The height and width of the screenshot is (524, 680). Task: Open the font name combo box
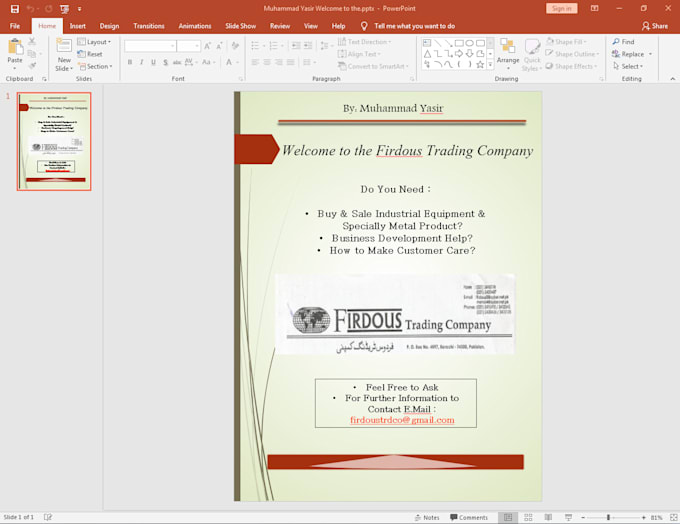pos(150,46)
